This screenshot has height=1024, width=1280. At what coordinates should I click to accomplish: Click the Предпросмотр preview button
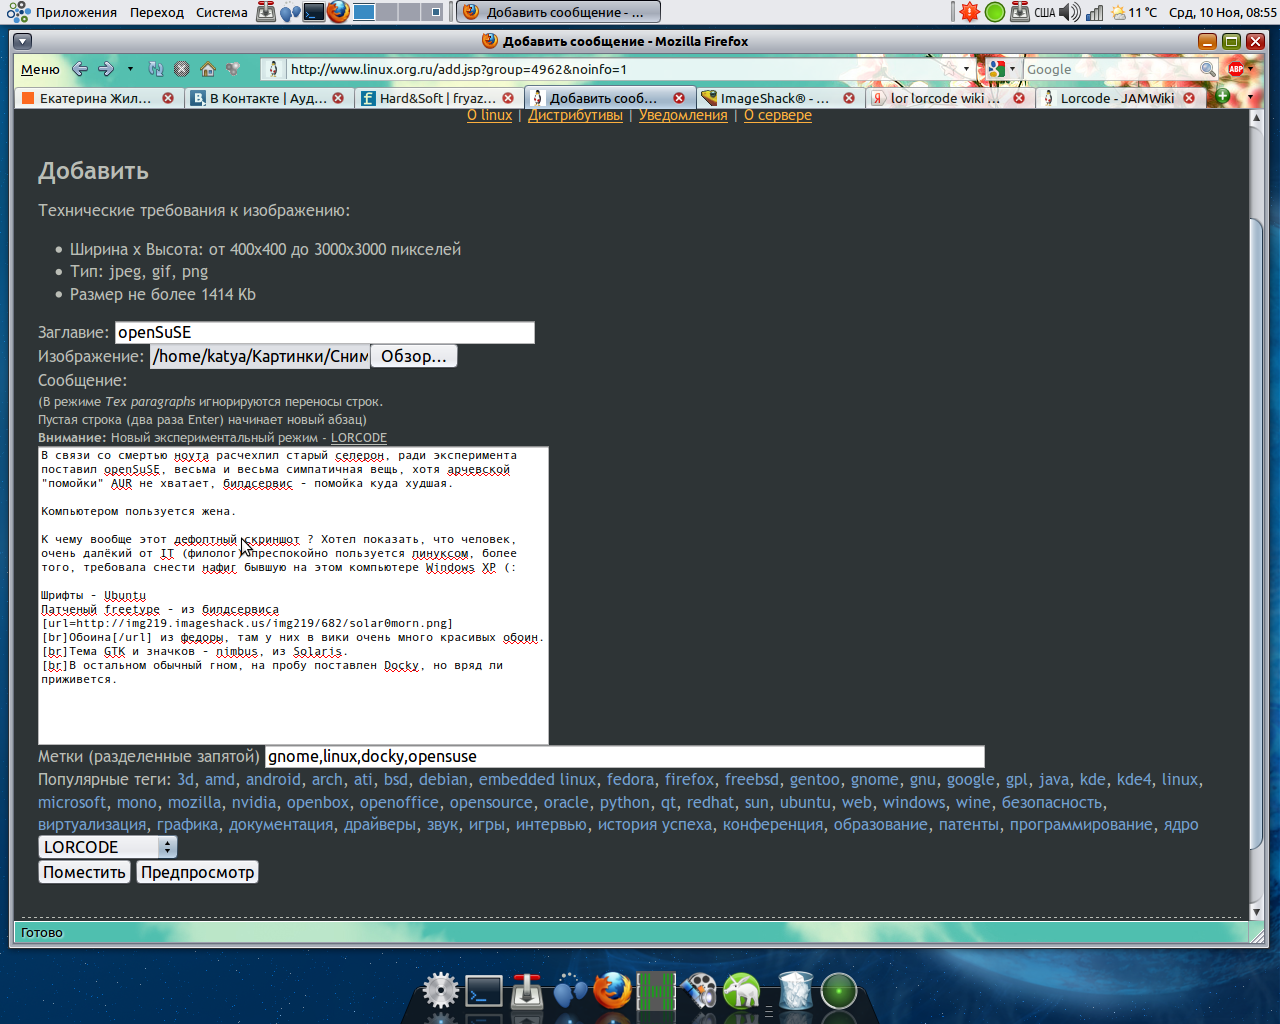(x=197, y=872)
